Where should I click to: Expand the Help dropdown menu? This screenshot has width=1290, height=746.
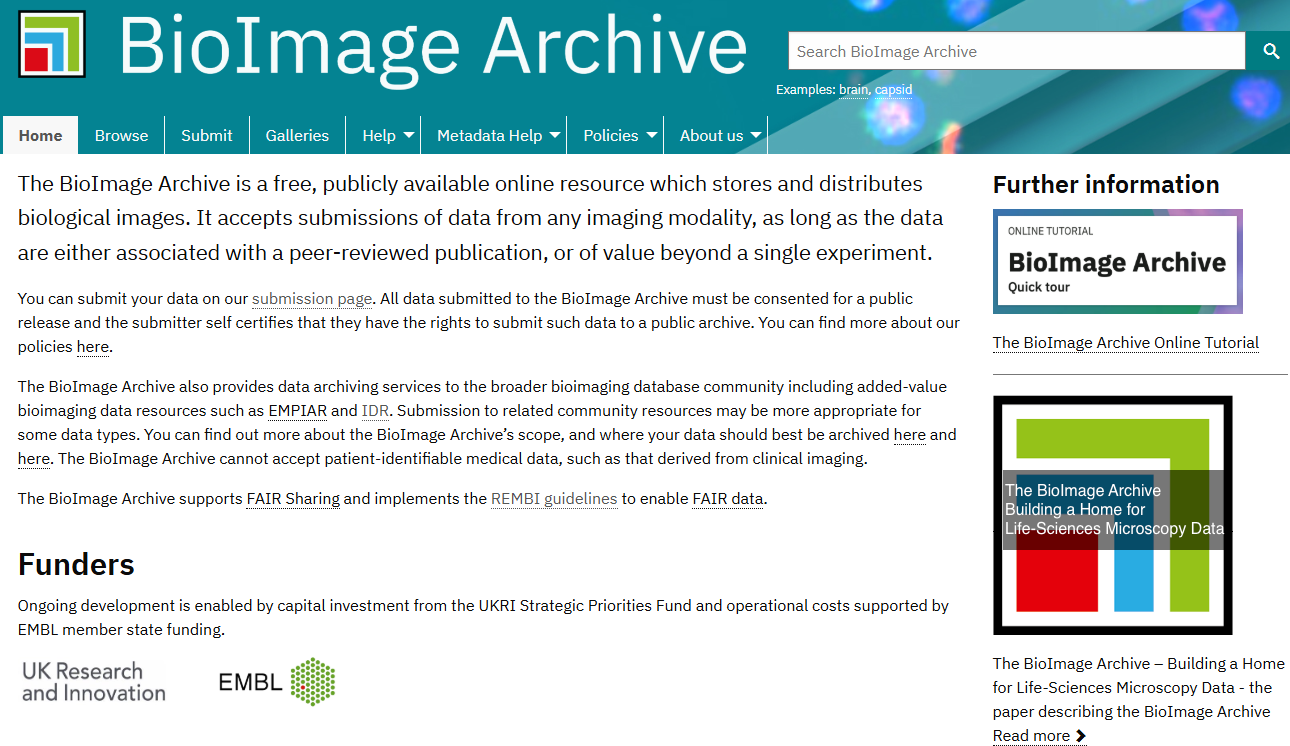(x=383, y=135)
